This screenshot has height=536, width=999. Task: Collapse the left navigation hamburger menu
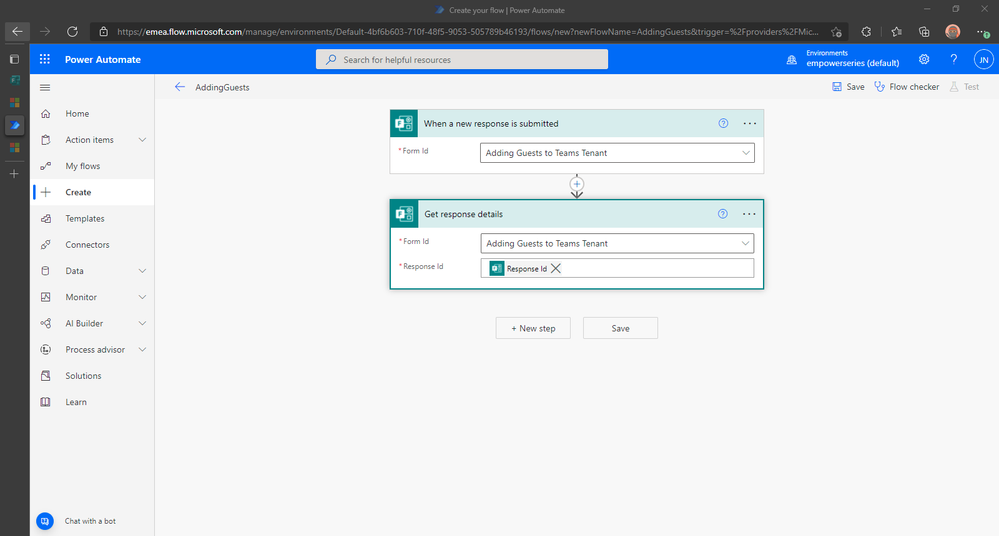pos(45,87)
